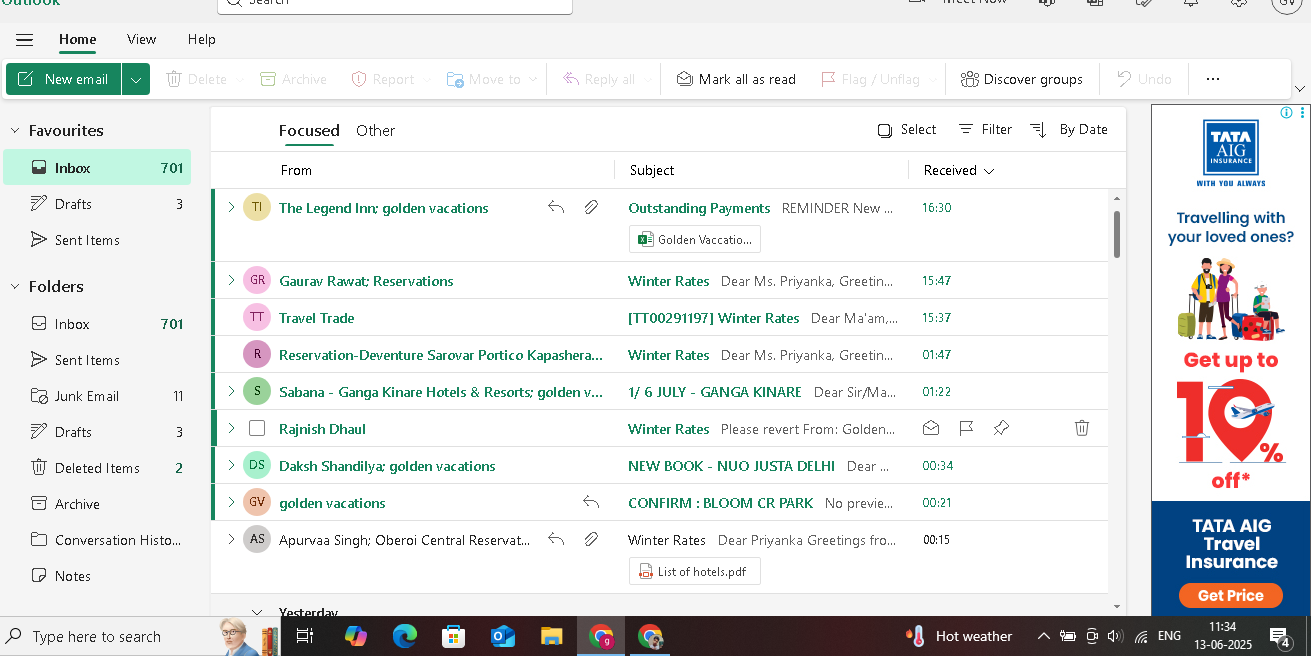Image resolution: width=1315 pixels, height=656 pixels.
Task: Tick the checkbox beside Rajnish Dhaul
Action: tap(257, 428)
